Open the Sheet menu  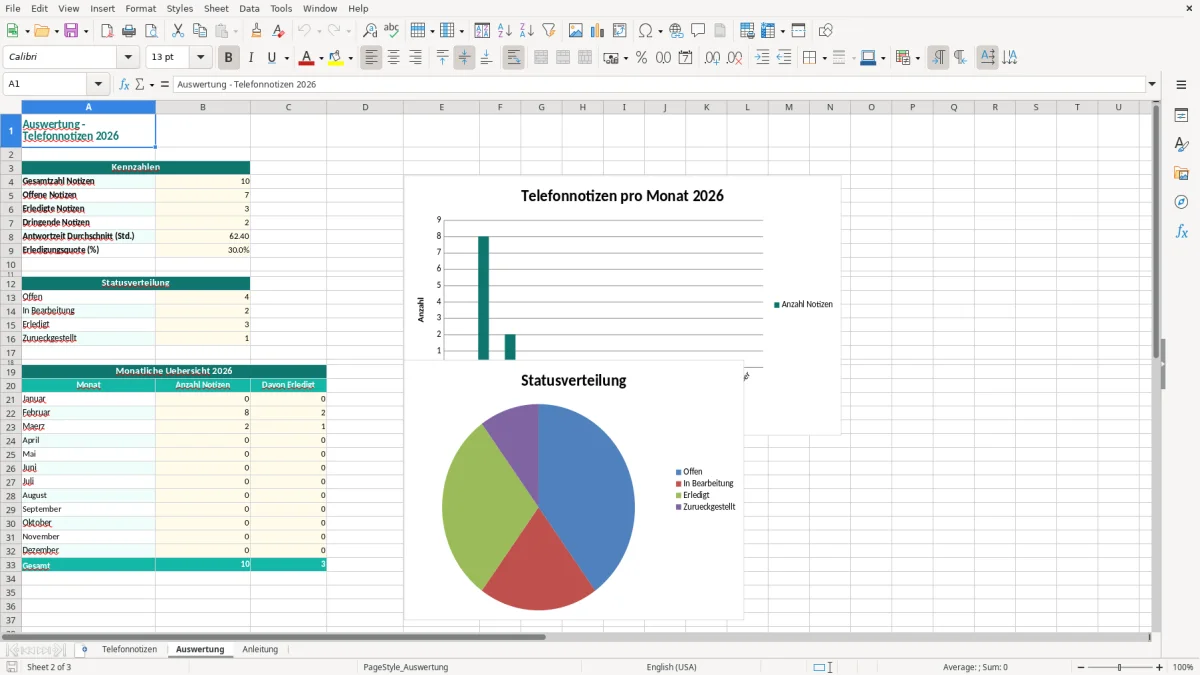click(216, 8)
